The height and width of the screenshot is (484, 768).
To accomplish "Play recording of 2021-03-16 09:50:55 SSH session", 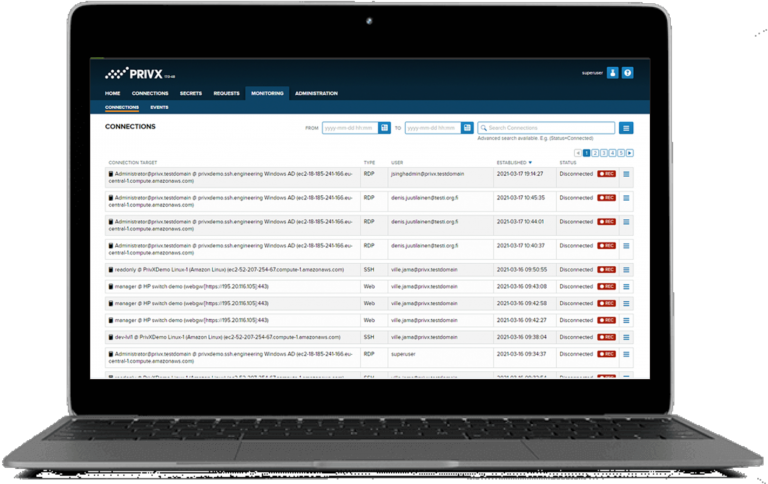I will [606, 269].
